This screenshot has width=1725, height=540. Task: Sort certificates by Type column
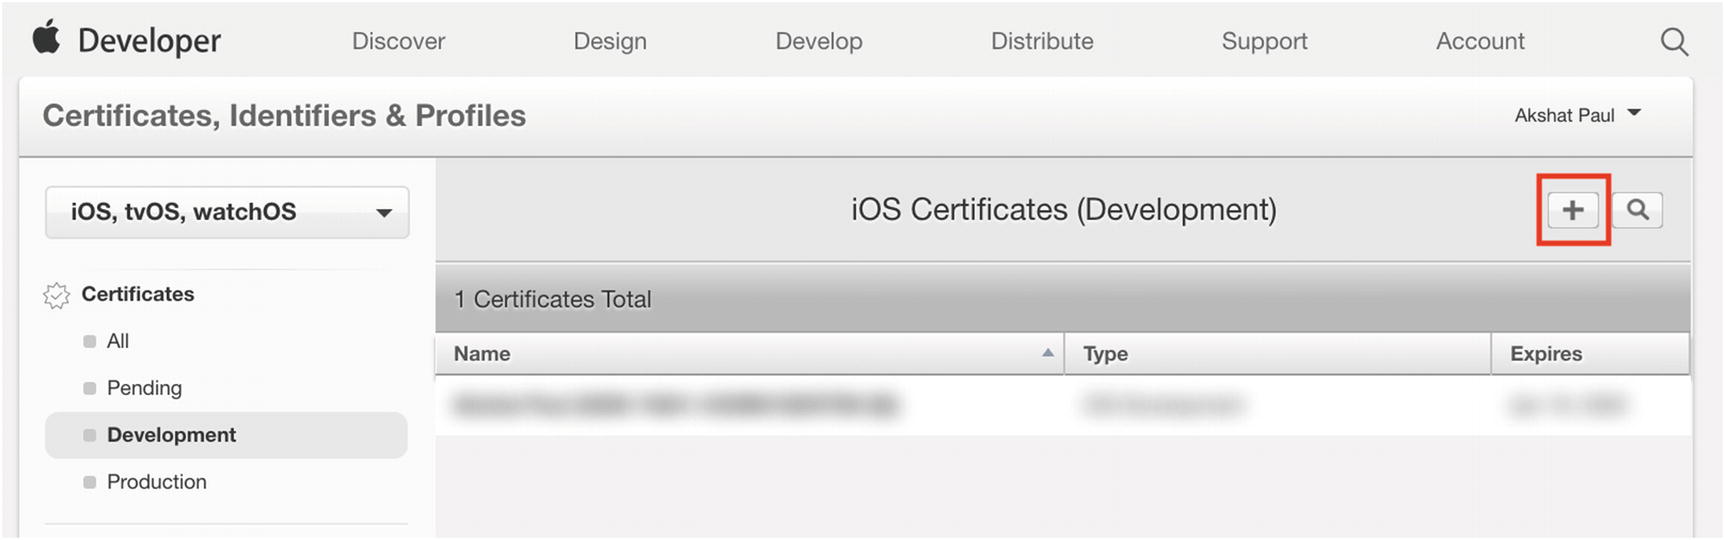(x=1105, y=354)
